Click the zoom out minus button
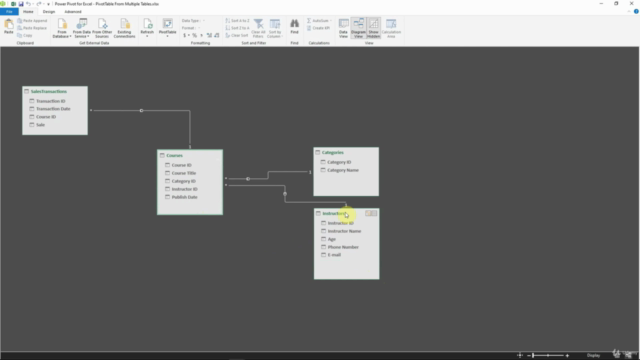The height and width of the screenshot is (360, 640). tap(529, 356)
